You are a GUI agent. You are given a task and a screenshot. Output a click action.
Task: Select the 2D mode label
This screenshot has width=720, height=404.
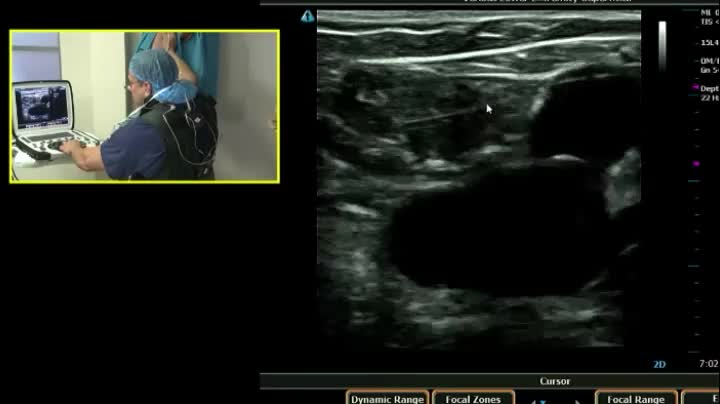(659, 364)
